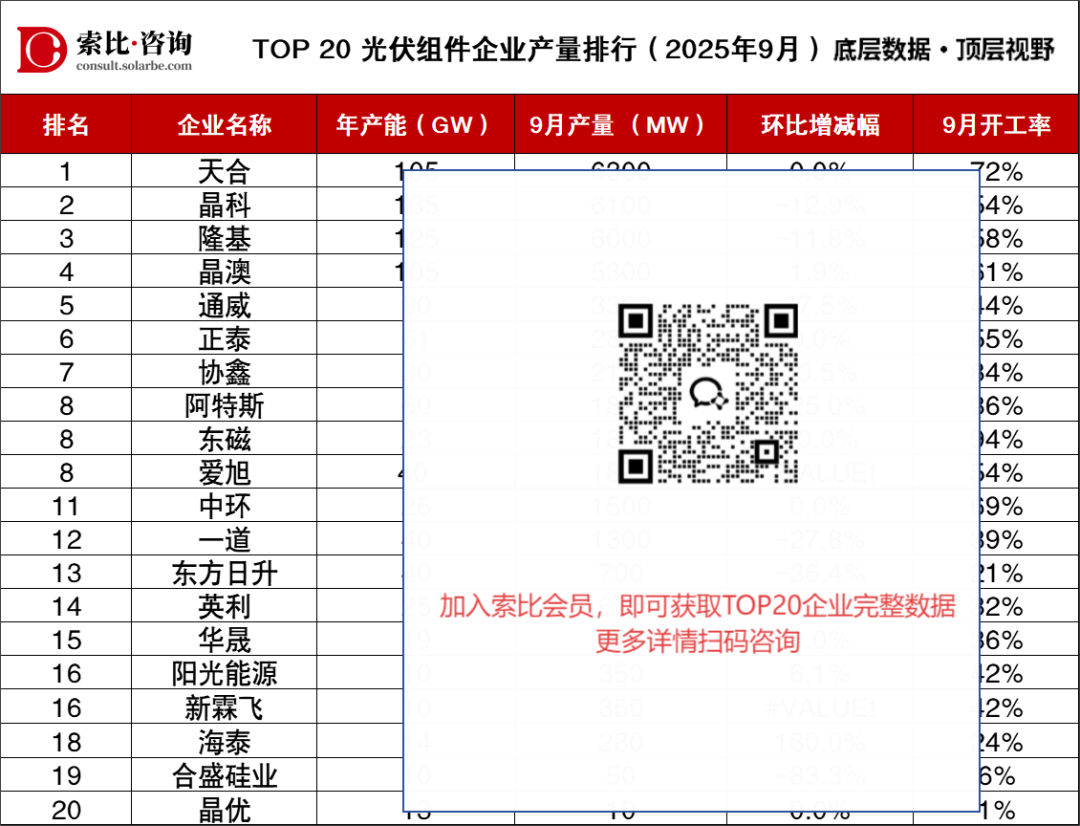Click the QR code's top-right corner marker
1080x826 pixels.
[781, 320]
